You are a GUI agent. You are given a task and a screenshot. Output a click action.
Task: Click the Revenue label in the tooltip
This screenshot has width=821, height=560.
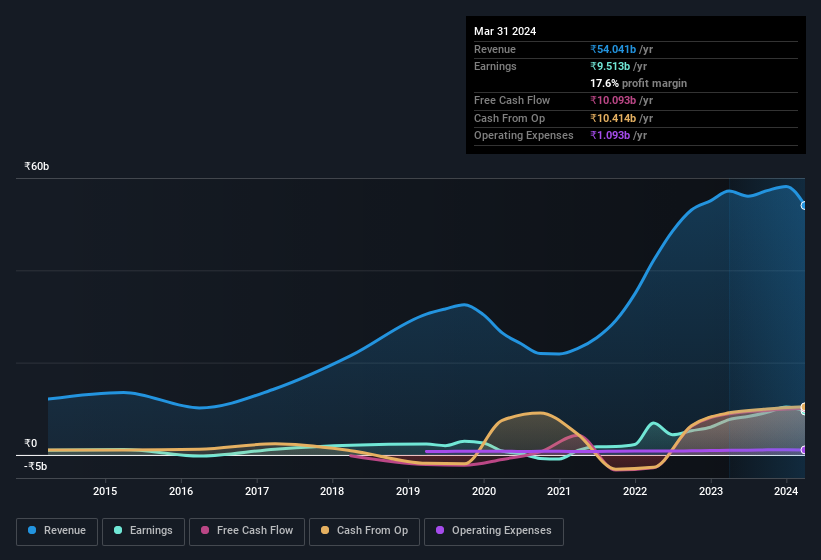[x=495, y=49]
